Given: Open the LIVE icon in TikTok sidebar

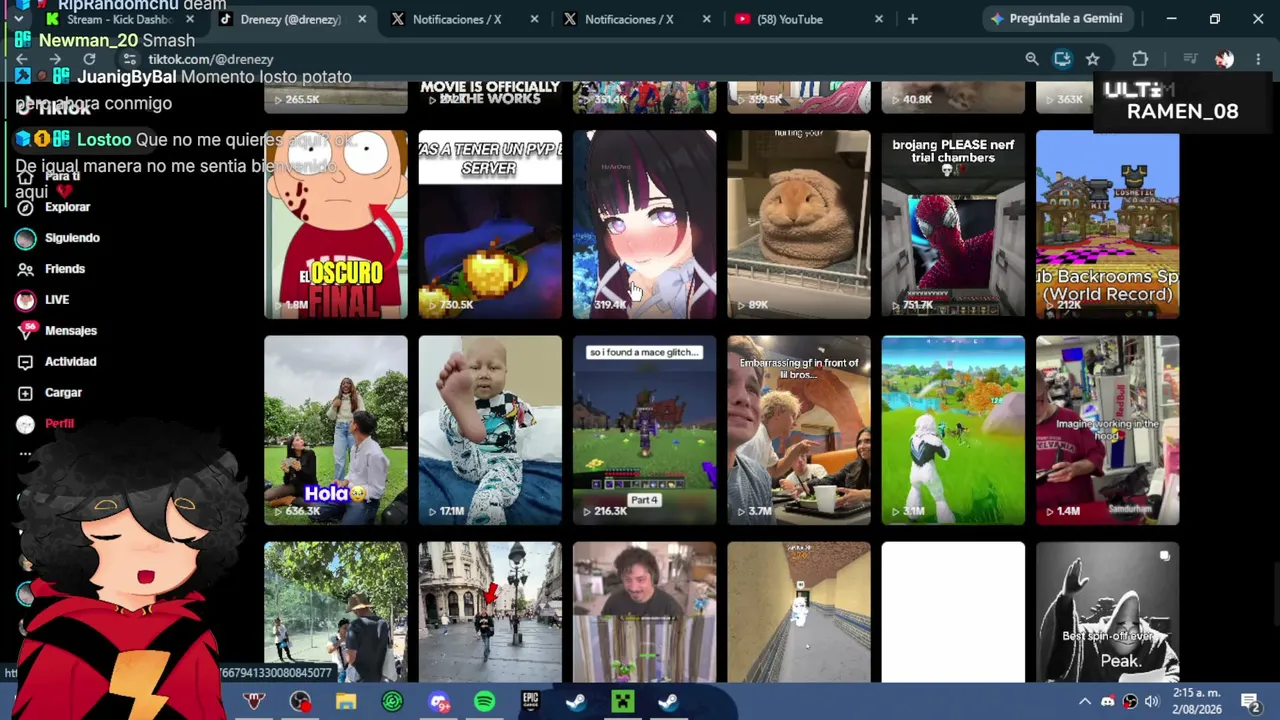Looking at the screenshot, I should pyautogui.click(x=25, y=300).
